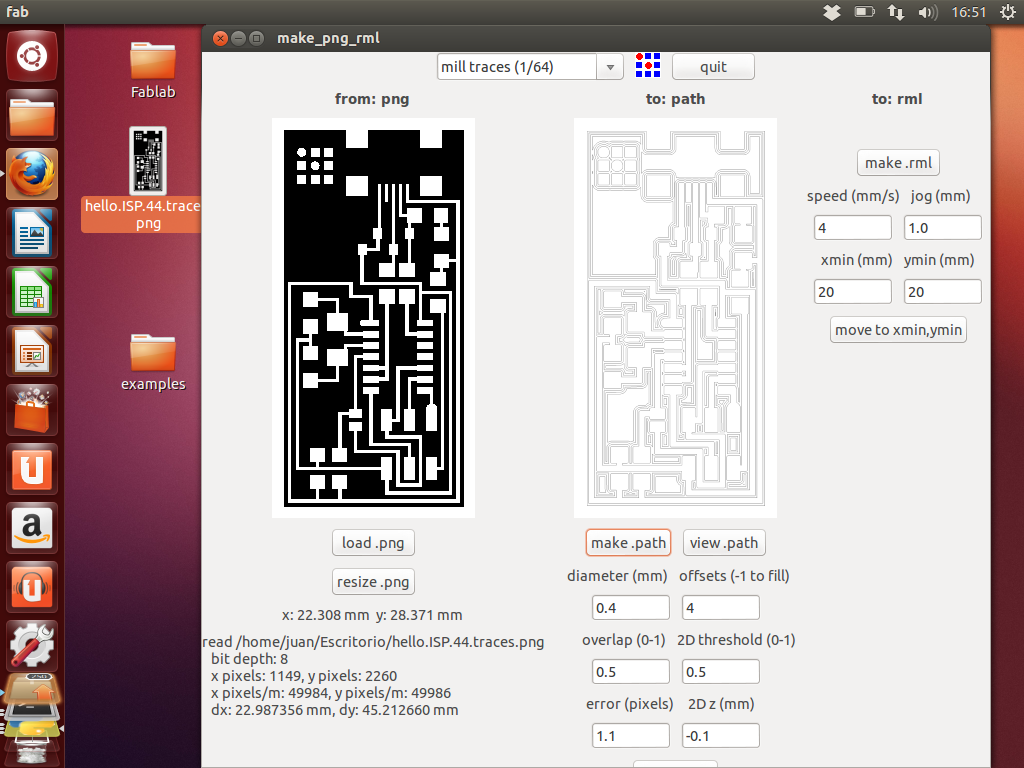The height and width of the screenshot is (768, 1024).
Task: Launch Firefox web browser
Action: [32, 174]
